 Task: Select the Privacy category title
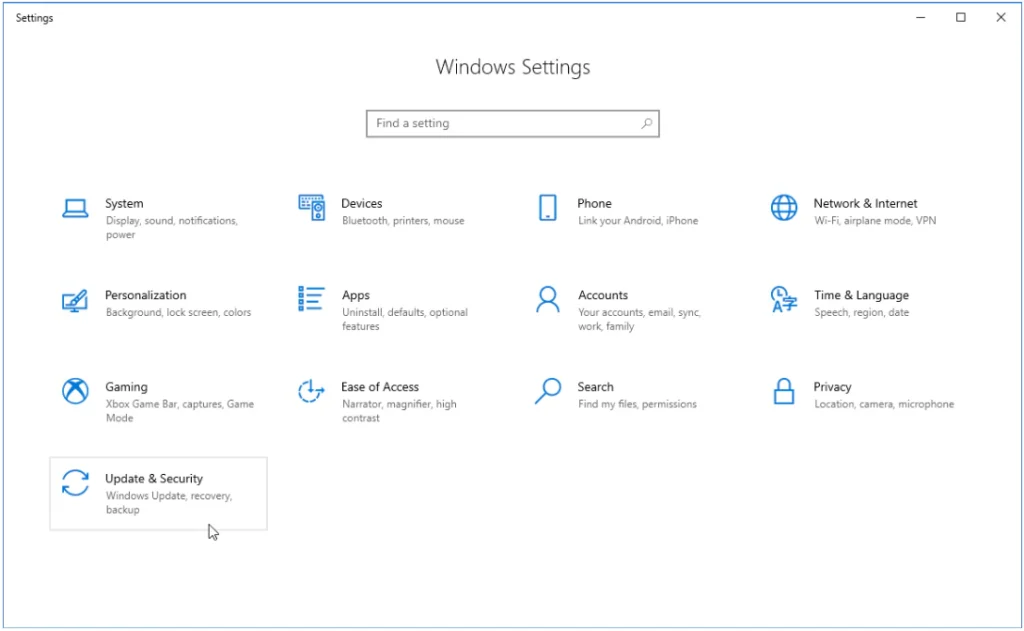click(x=832, y=387)
